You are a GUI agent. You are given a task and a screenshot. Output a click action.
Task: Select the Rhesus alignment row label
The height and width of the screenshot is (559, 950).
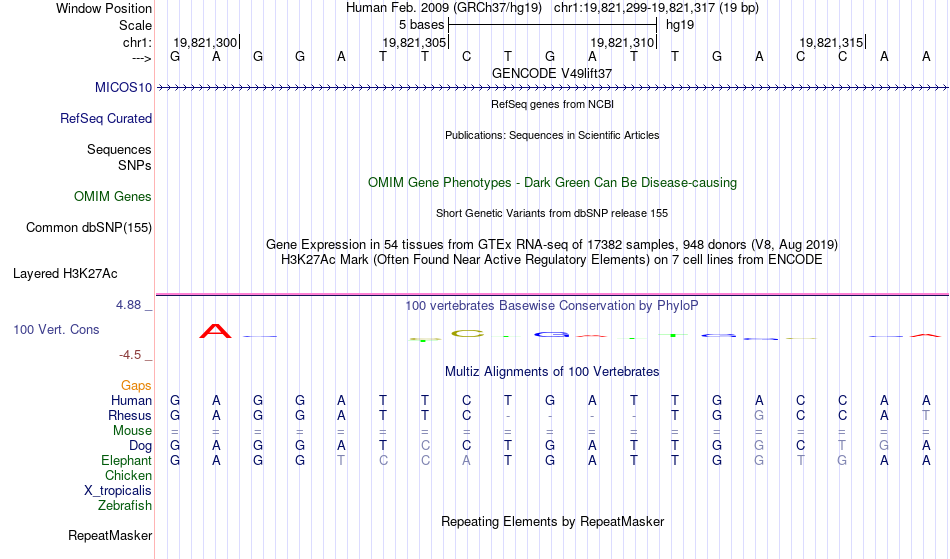click(130, 415)
